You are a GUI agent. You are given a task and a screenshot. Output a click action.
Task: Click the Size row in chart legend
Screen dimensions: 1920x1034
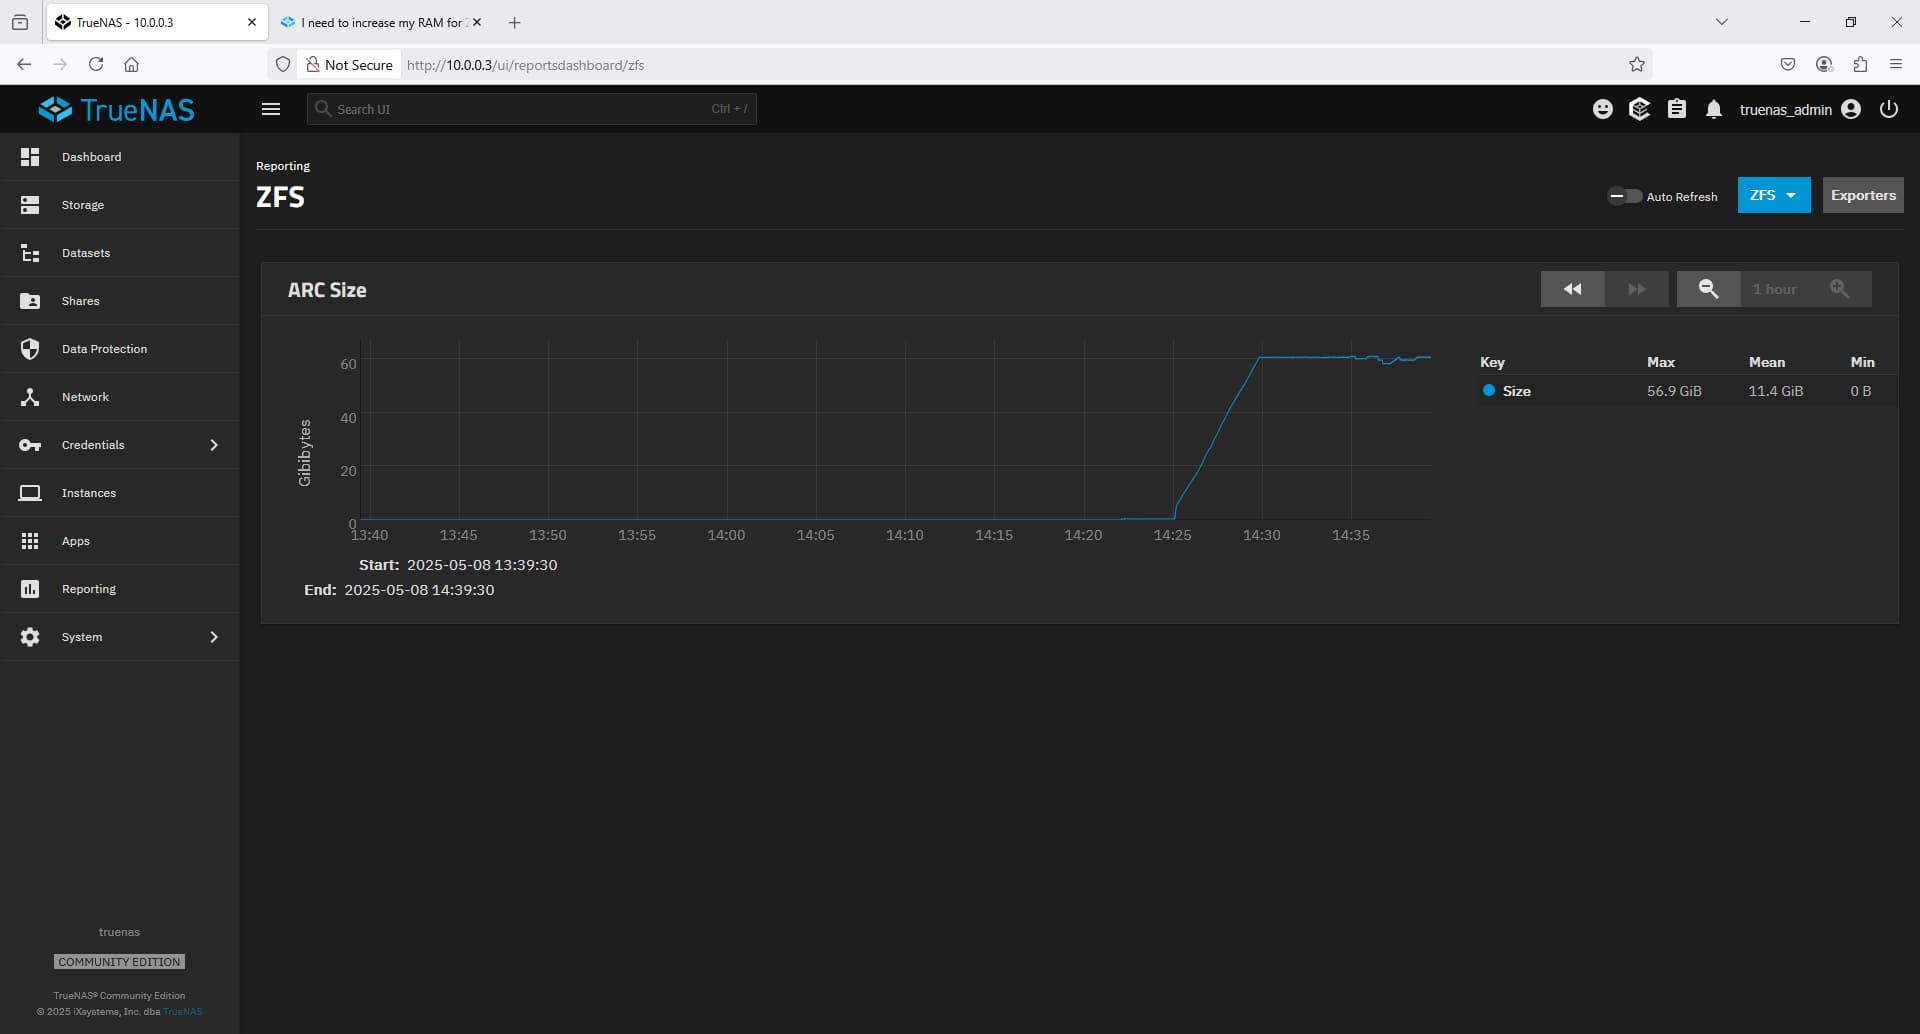tap(1688, 391)
